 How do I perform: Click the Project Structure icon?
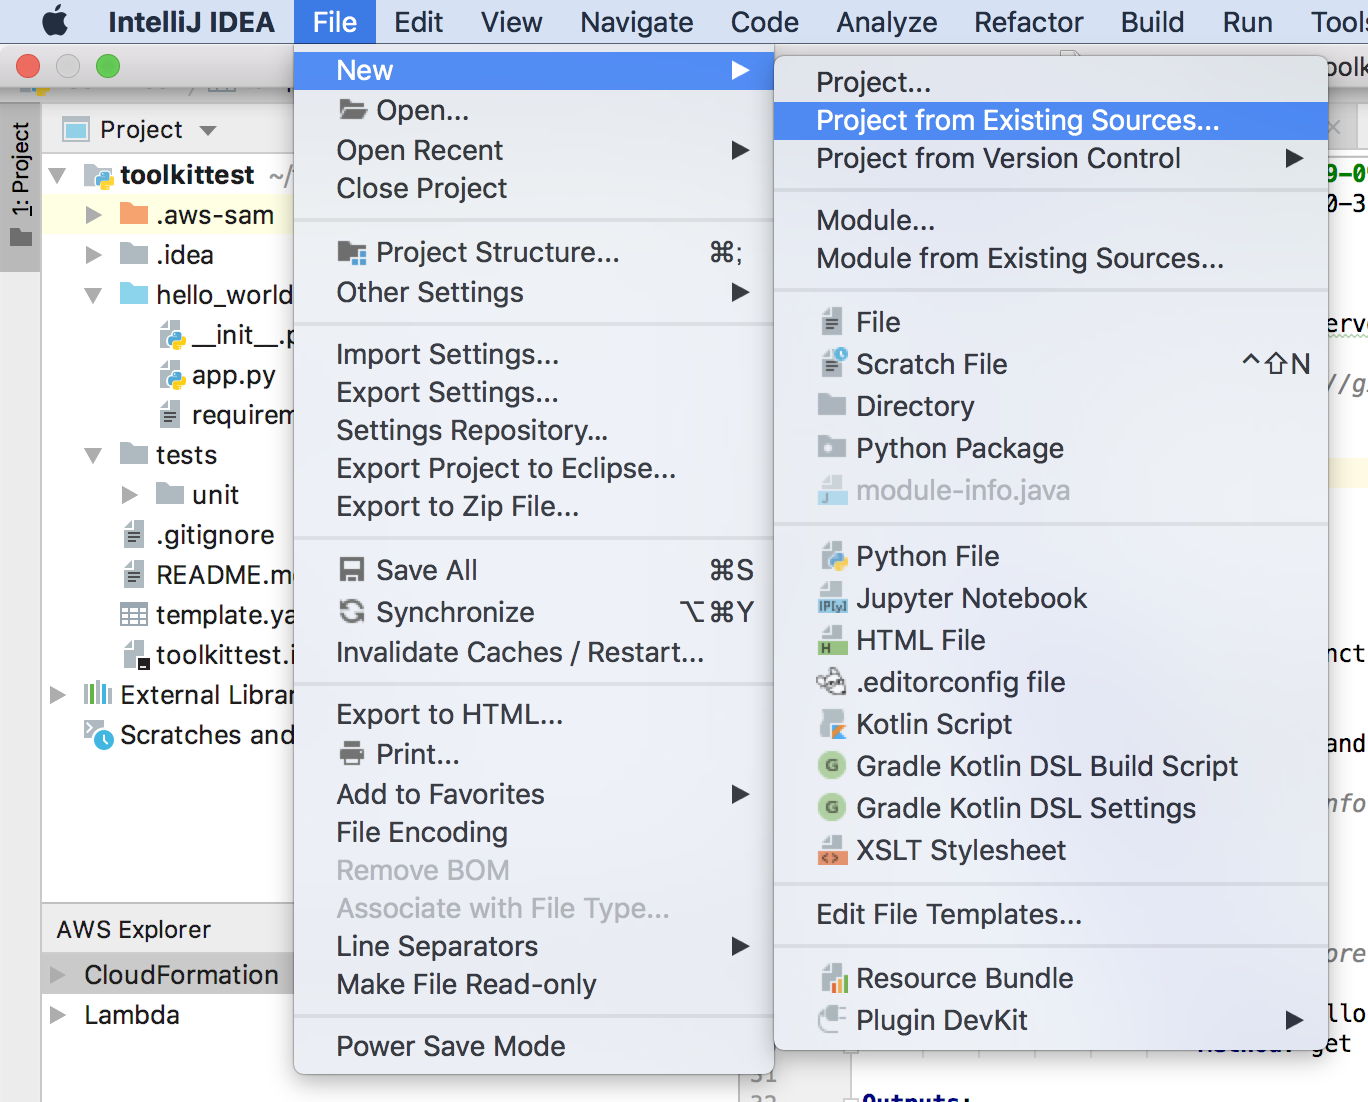point(352,252)
